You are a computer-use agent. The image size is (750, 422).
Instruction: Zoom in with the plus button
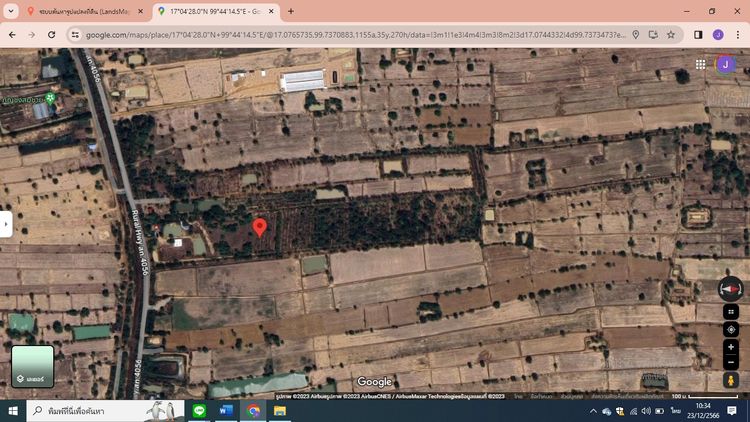point(731,346)
